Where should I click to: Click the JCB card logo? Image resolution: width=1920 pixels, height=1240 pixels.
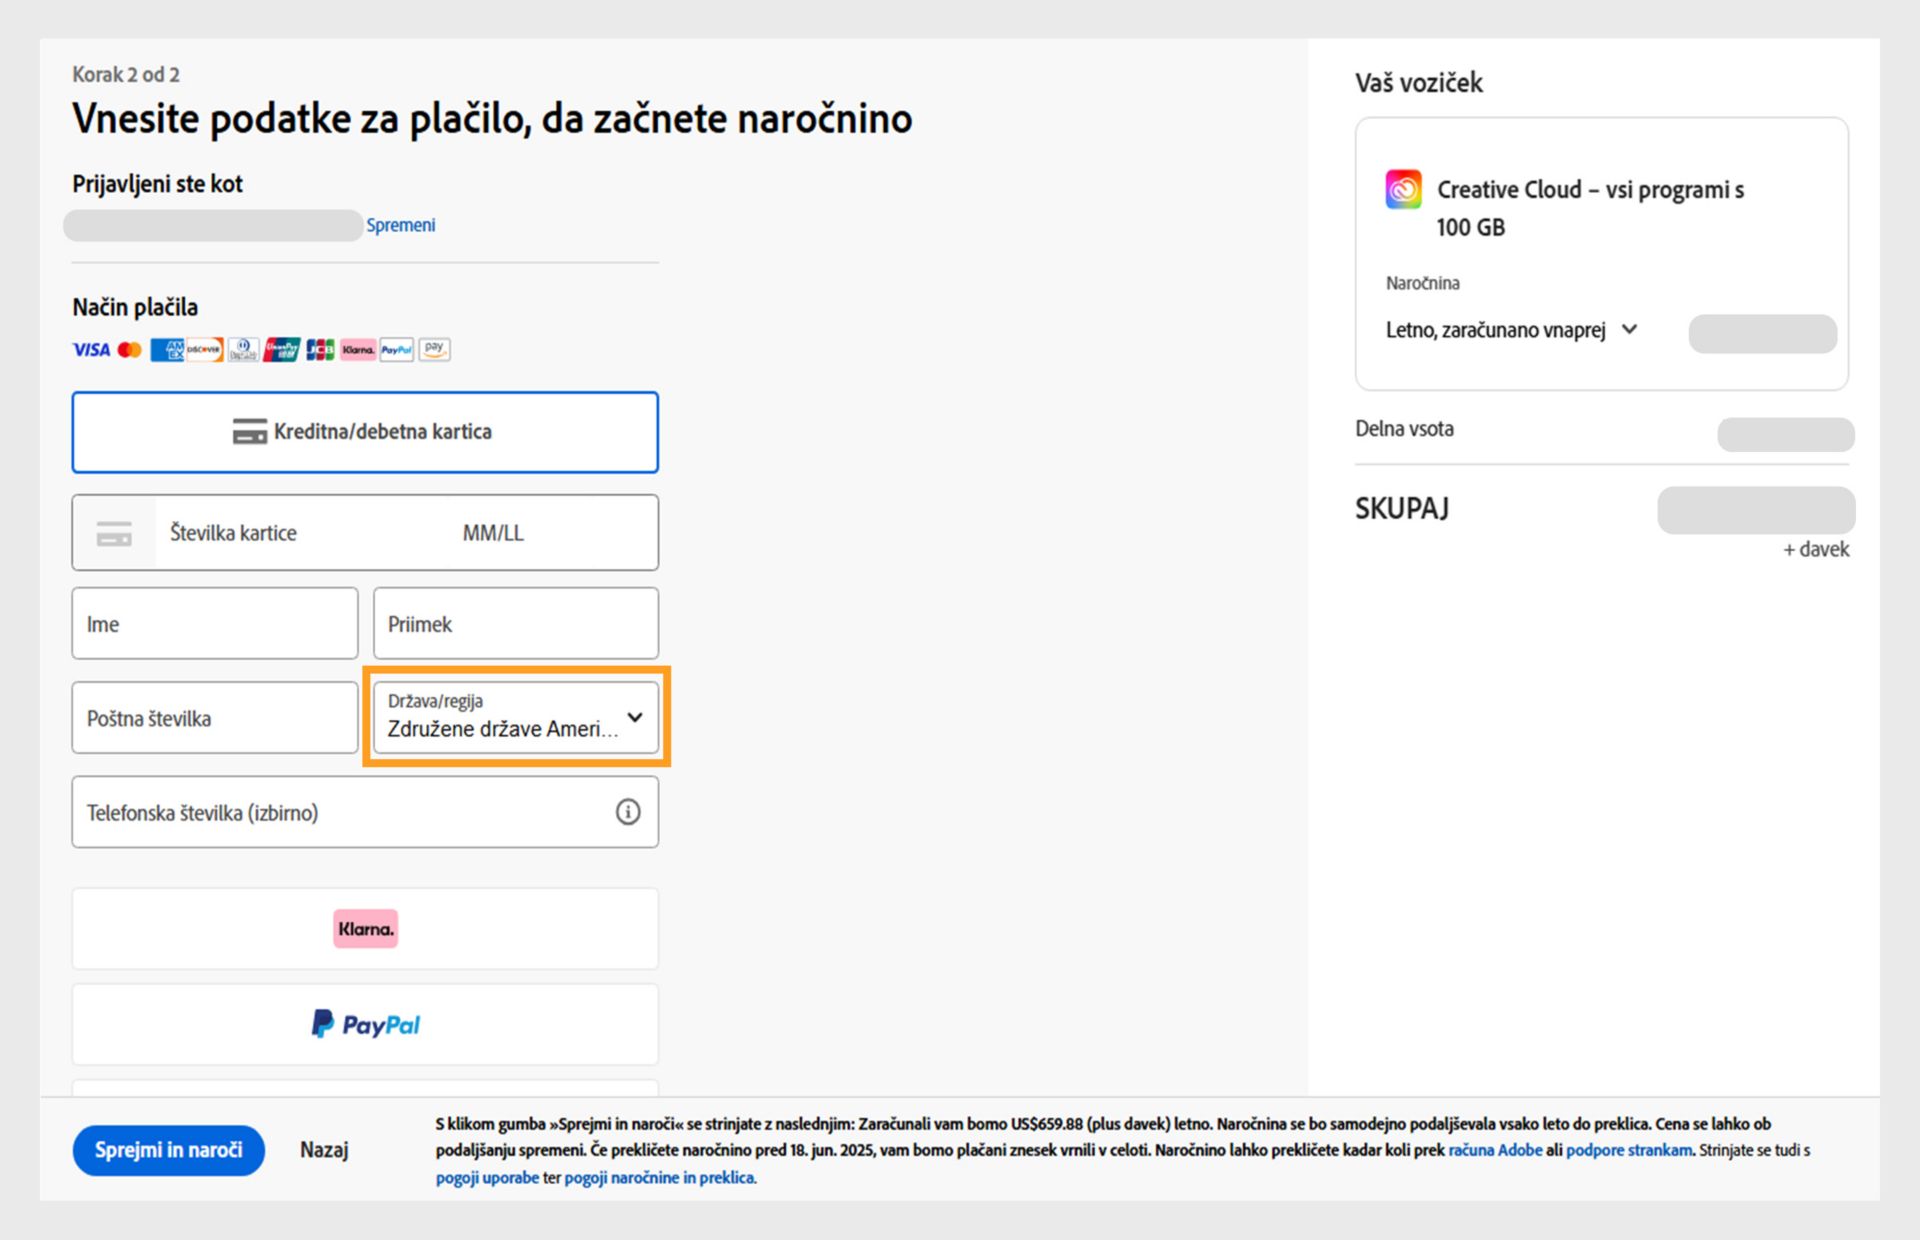coord(320,349)
